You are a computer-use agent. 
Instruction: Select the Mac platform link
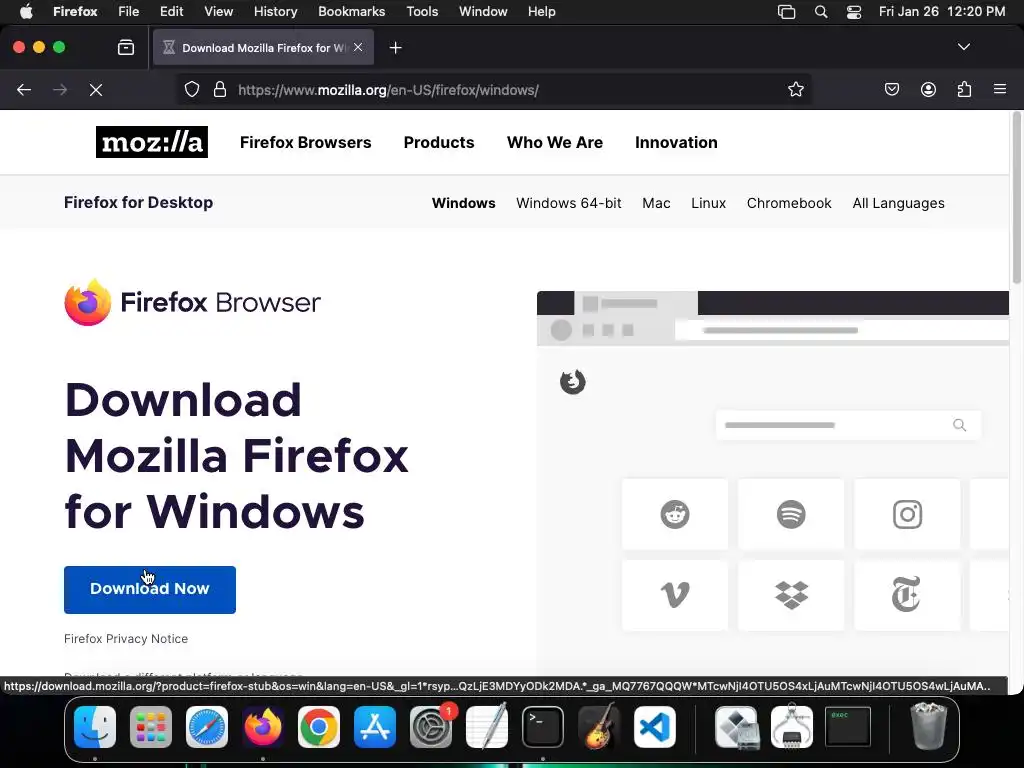tap(656, 203)
